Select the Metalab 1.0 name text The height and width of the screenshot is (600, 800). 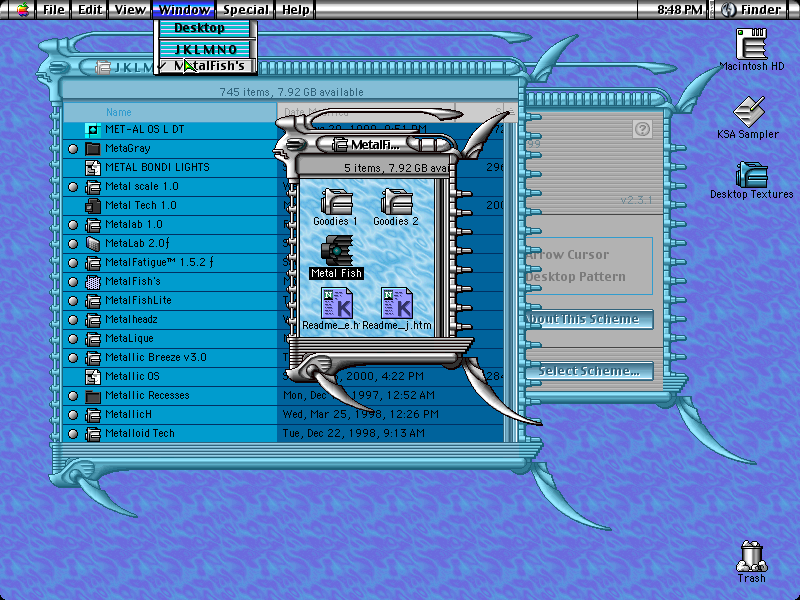[x=134, y=224]
